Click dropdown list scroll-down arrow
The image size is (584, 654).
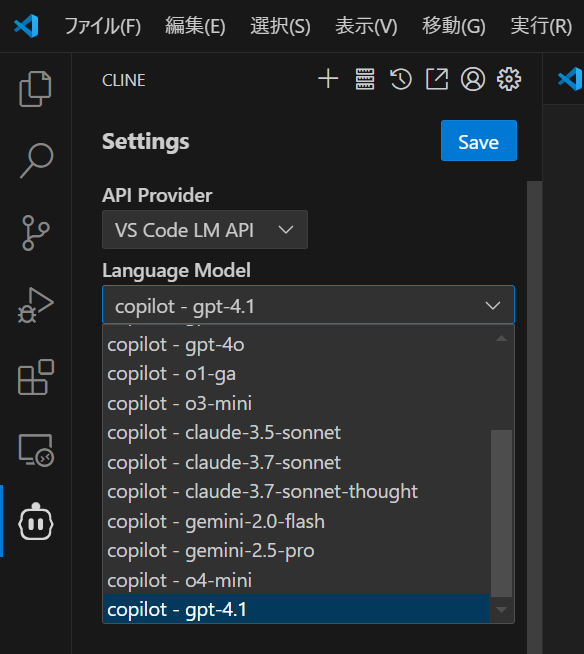click(x=501, y=610)
